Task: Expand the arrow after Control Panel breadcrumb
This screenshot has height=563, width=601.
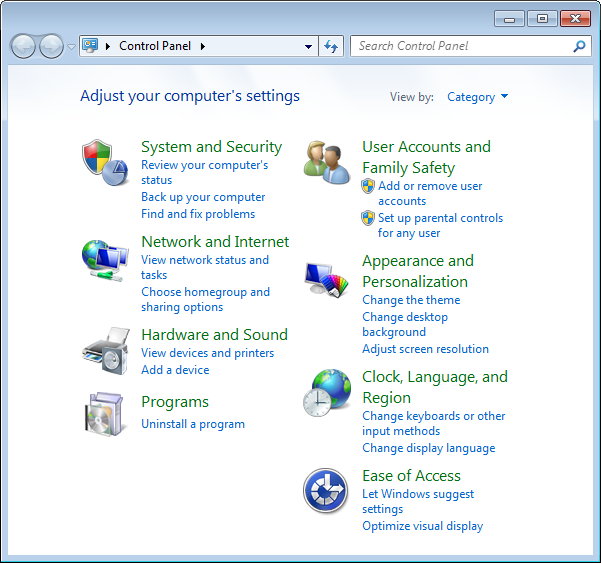Action: [x=203, y=46]
